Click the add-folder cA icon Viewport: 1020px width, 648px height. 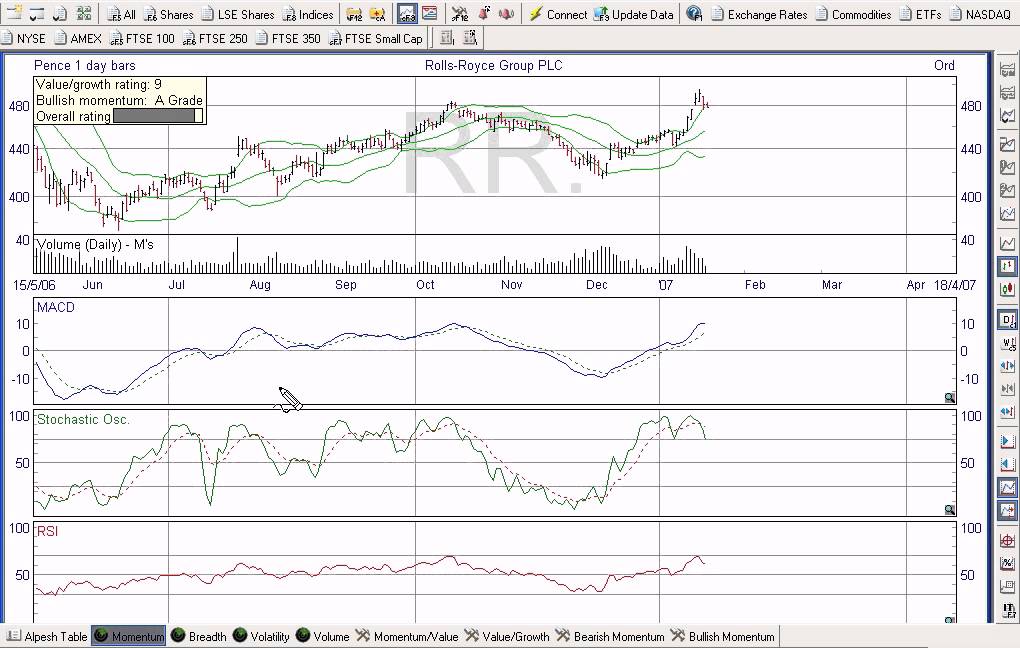(x=377, y=14)
